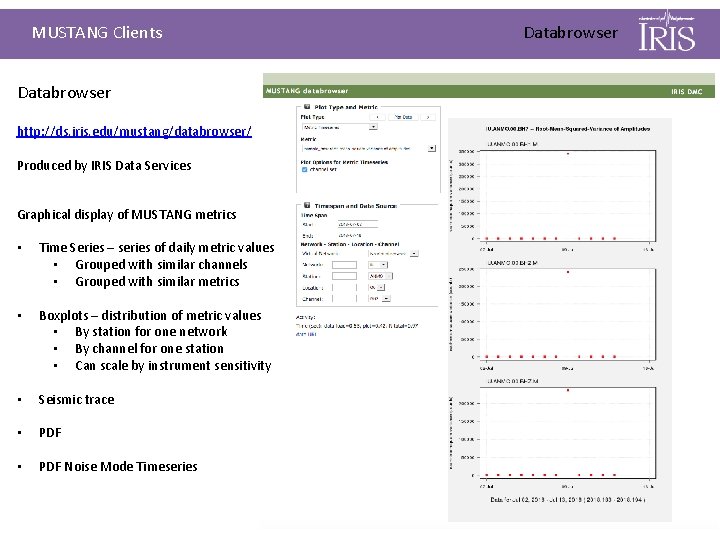Open the Channel dropdown list

coord(379,298)
